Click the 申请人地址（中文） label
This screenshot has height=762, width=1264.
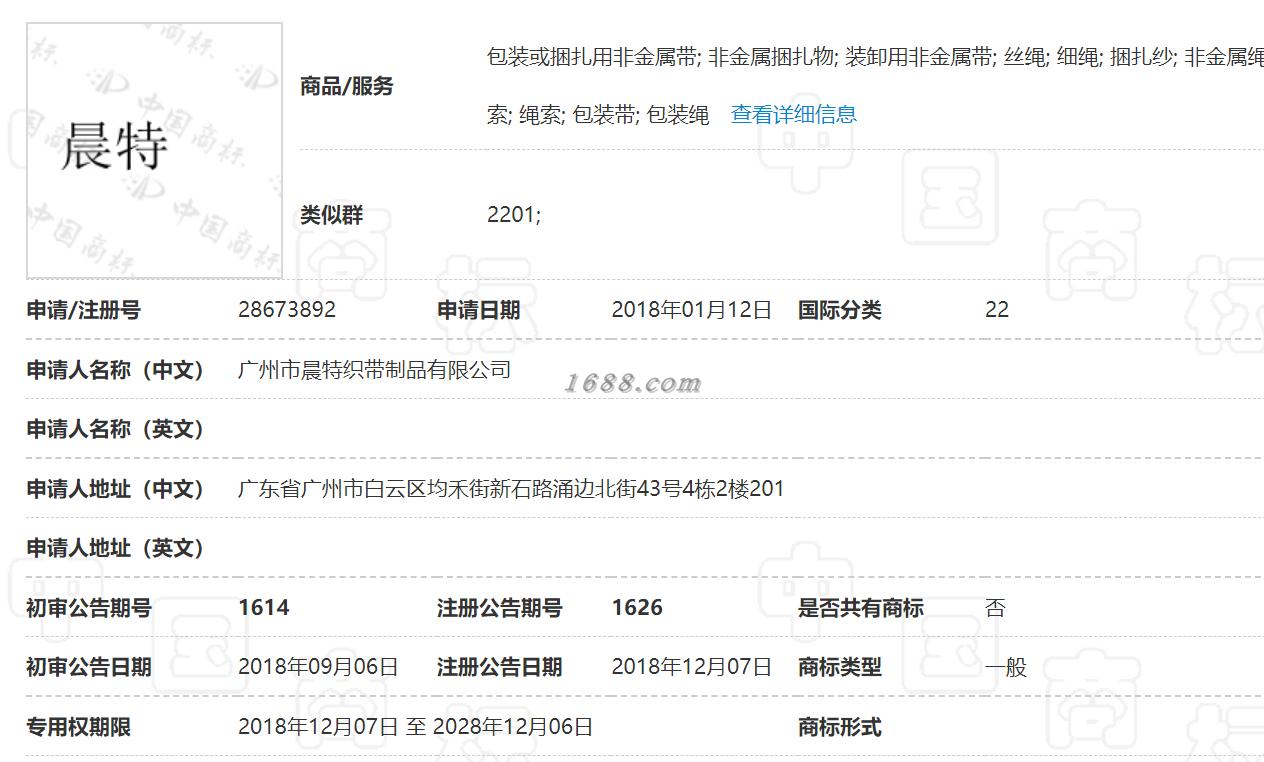(116, 489)
